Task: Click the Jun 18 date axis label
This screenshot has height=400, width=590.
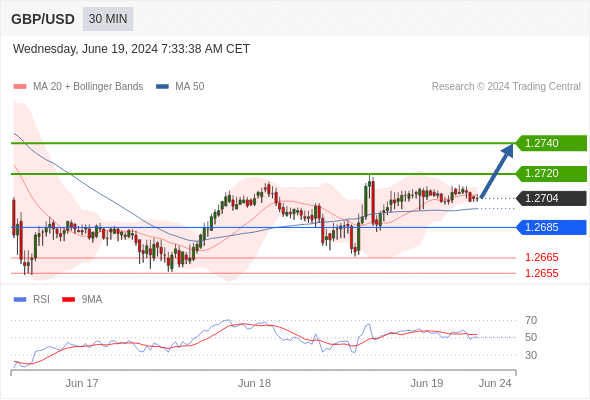Action: tap(254, 383)
